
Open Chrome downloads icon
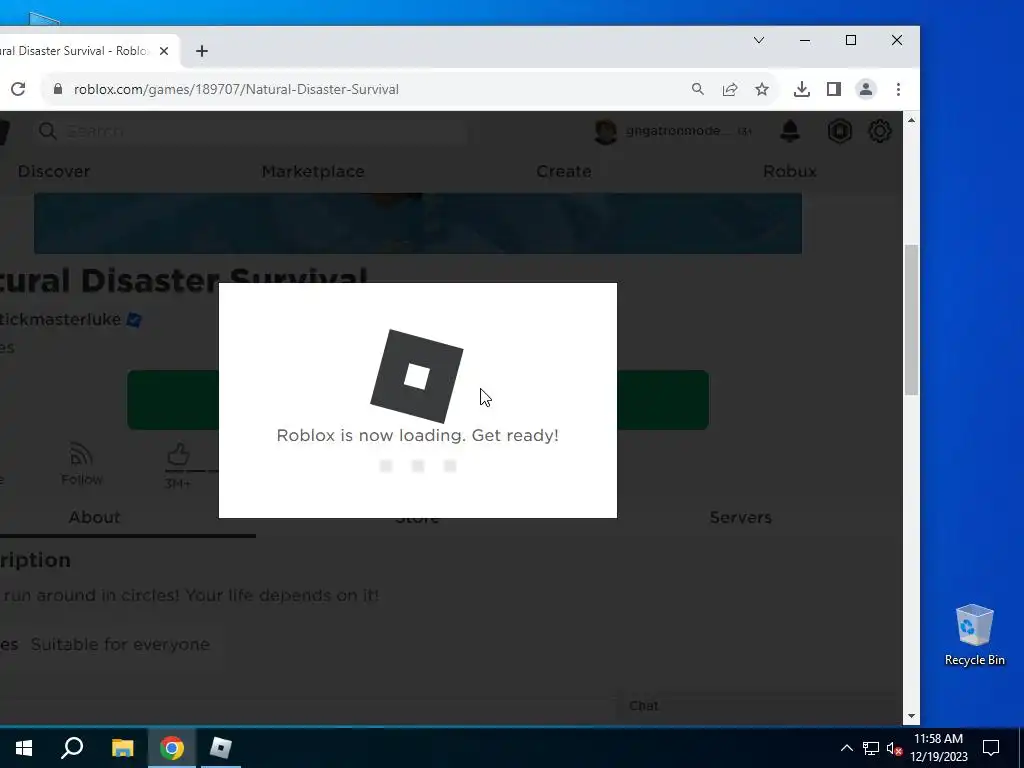(x=801, y=89)
